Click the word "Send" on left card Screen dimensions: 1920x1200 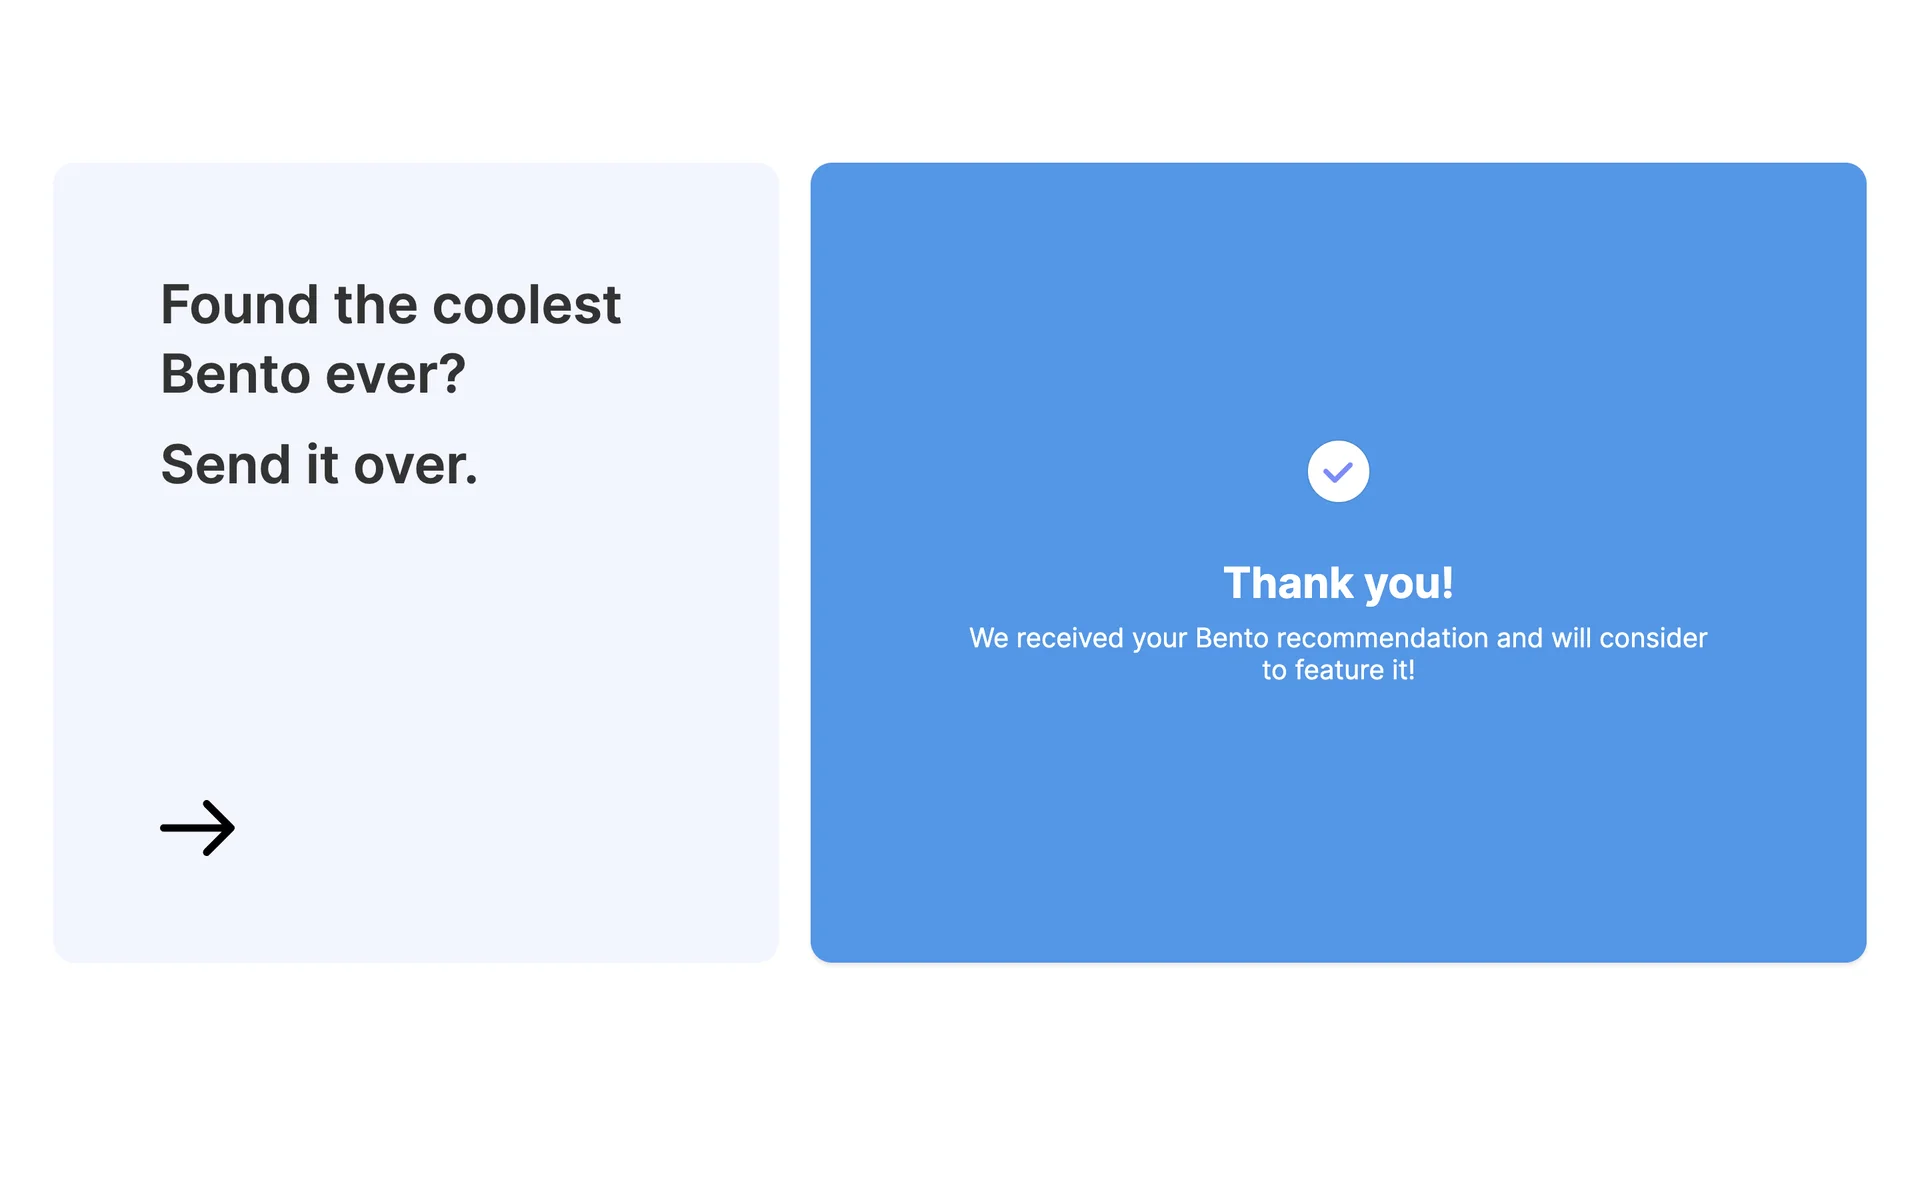pyautogui.click(x=225, y=465)
